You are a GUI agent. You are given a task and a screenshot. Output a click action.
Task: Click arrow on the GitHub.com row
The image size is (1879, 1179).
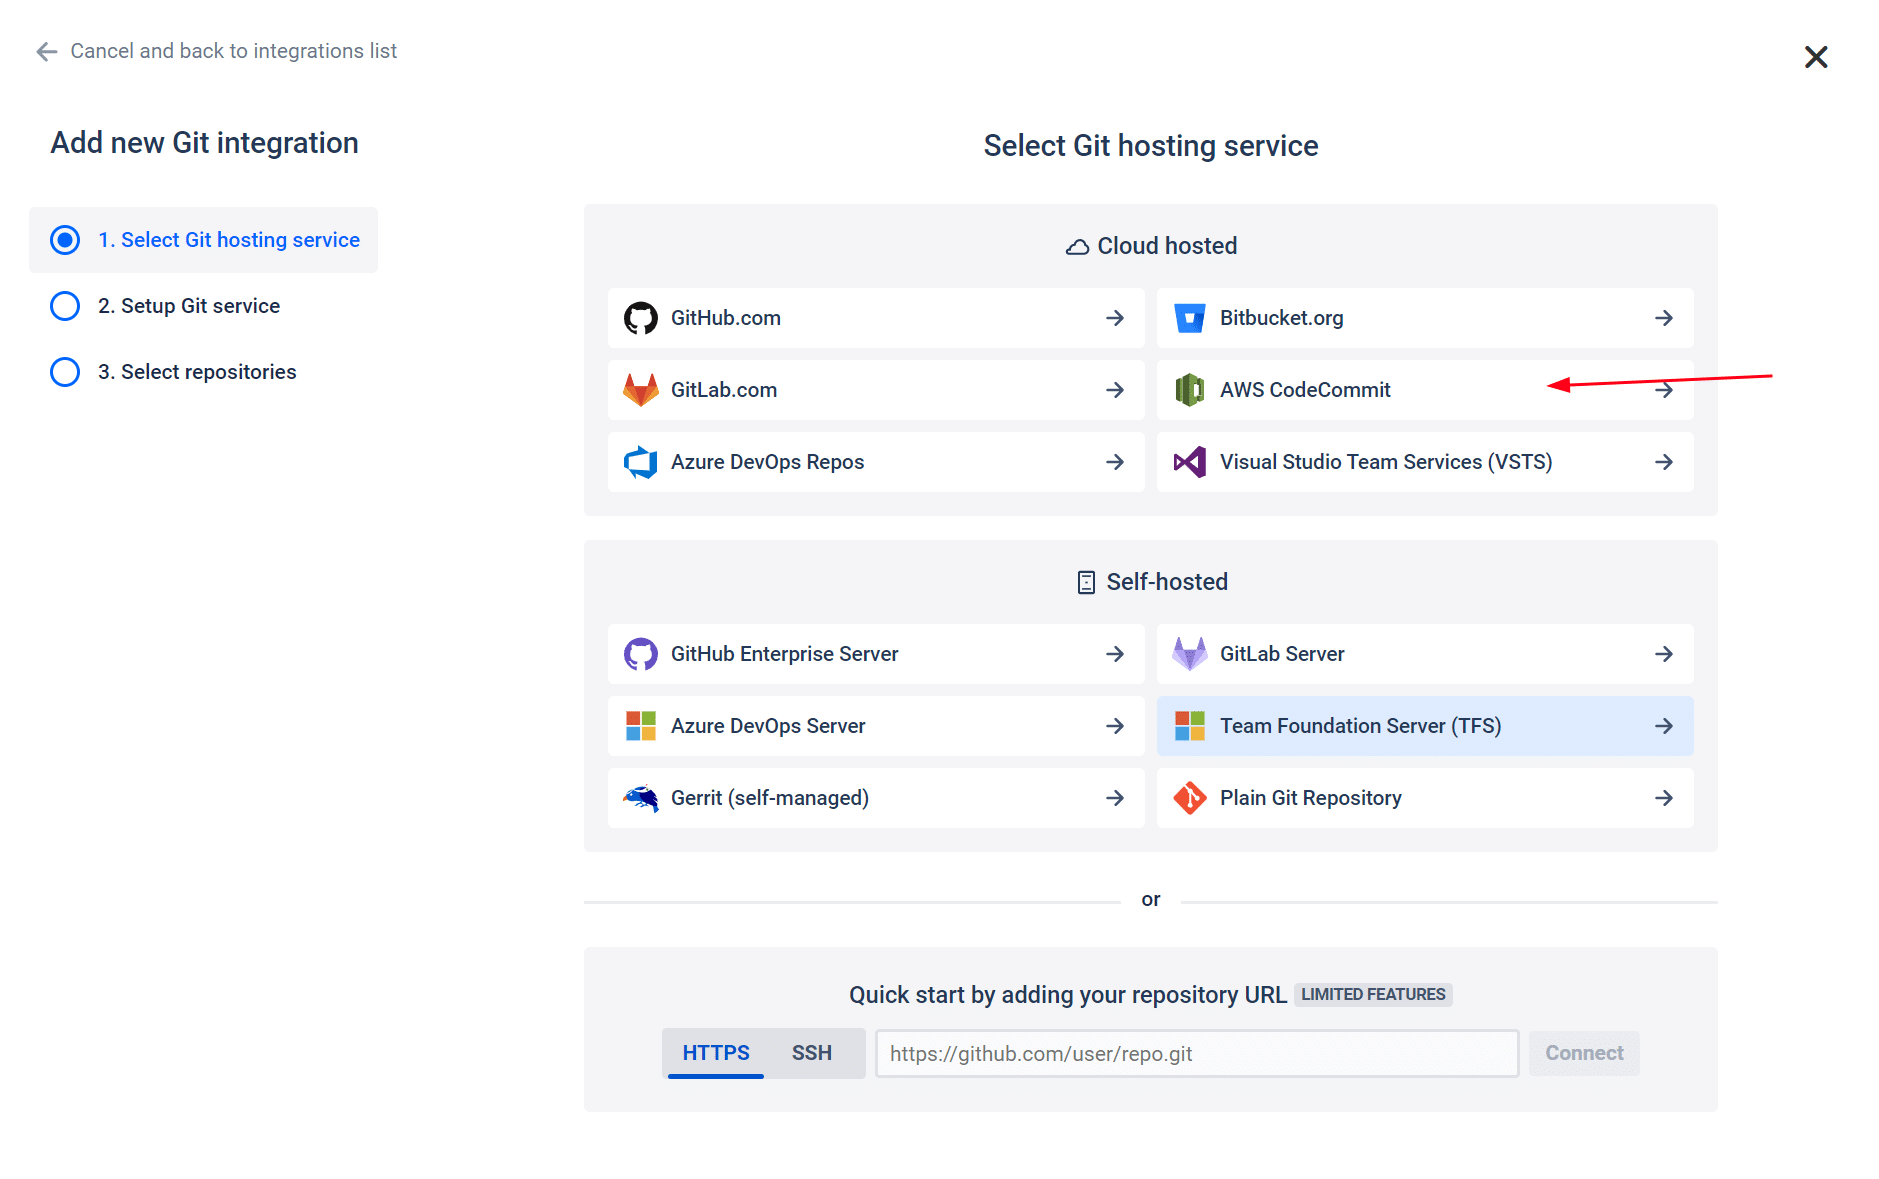click(x=1115, y=318)
